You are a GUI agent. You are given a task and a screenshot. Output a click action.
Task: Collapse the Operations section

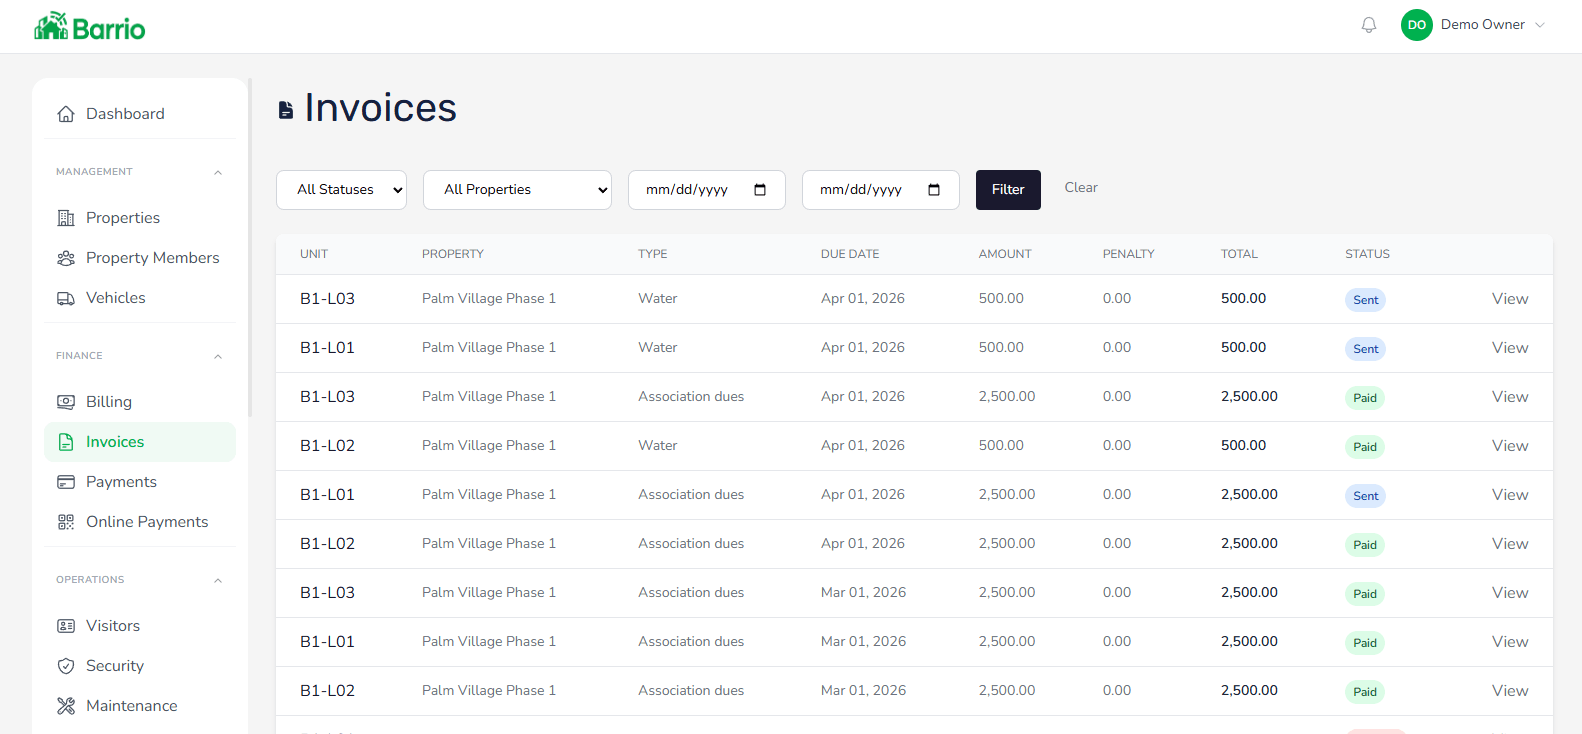tap(218, 580)
